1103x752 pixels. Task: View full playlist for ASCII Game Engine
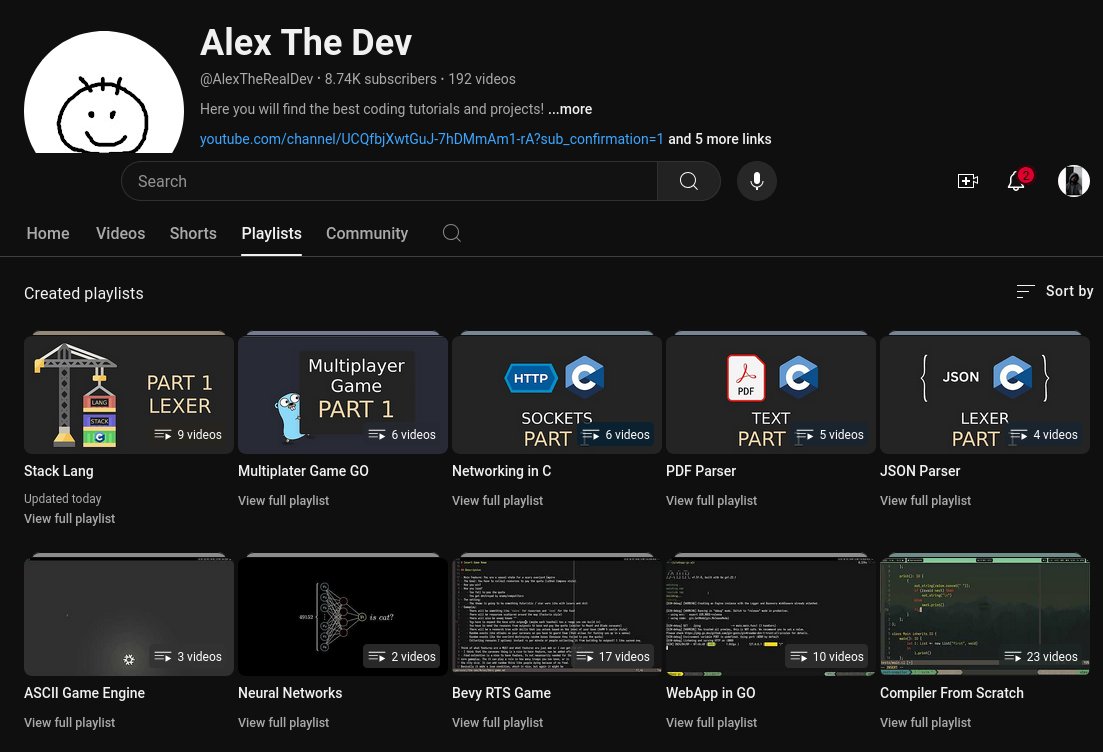[x=70, y=723]
